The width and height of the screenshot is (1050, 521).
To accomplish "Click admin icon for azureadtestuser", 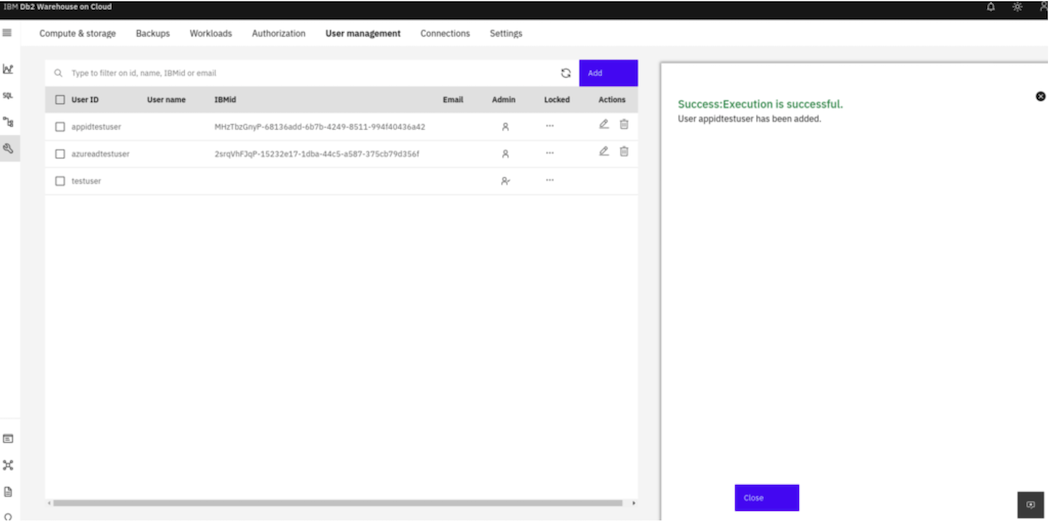I will (506, 153).
